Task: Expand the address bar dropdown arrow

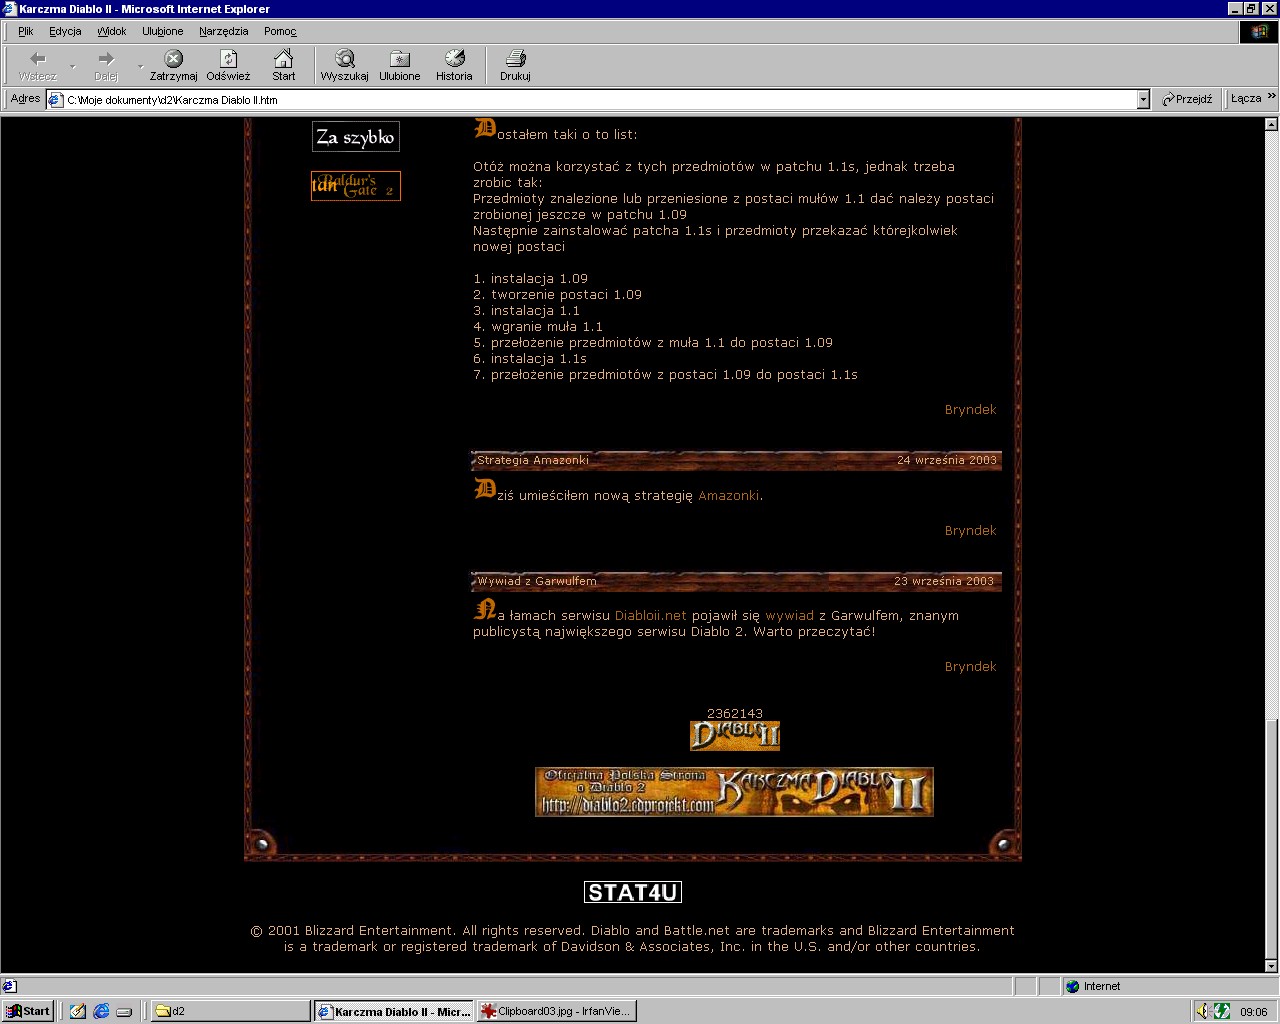Action: point(1143,99)
